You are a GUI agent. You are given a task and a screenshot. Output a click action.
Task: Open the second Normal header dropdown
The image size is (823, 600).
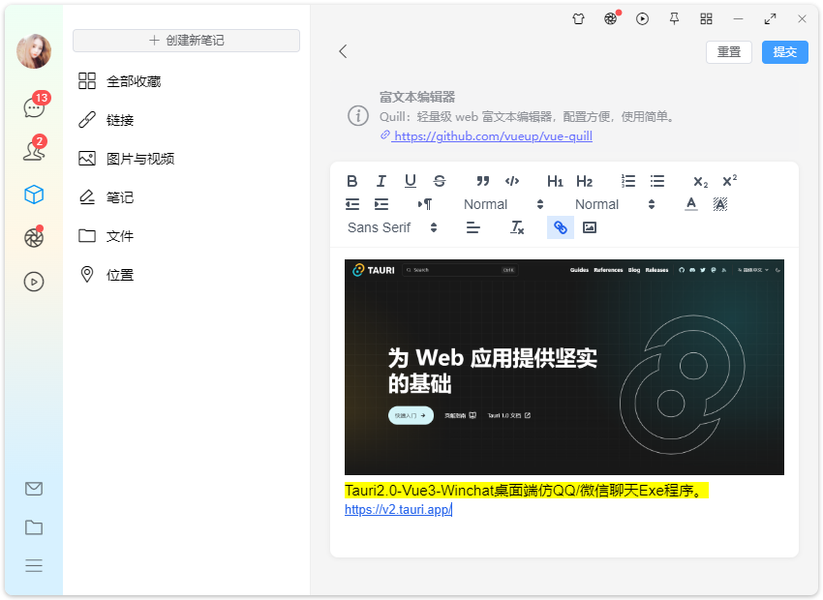[615, 204]
